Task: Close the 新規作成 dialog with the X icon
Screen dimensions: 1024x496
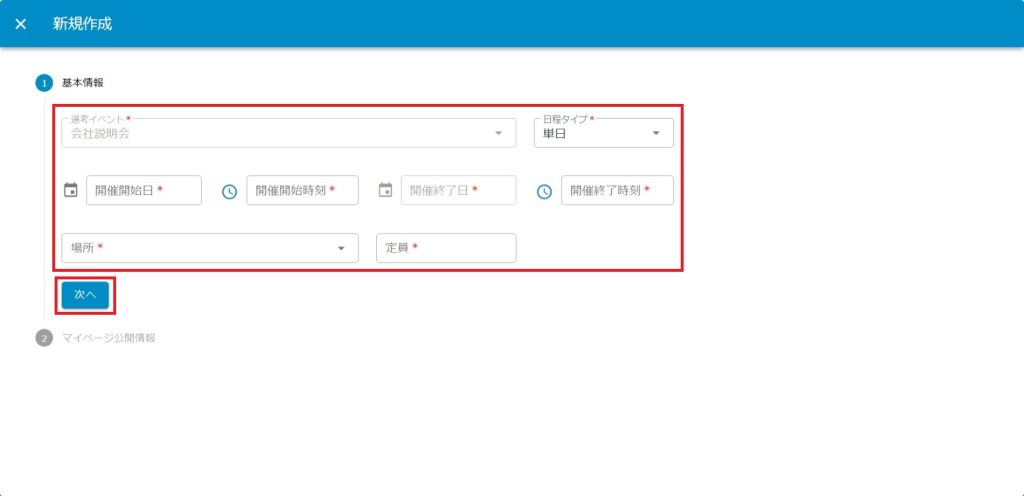Action: pos(21,24)
